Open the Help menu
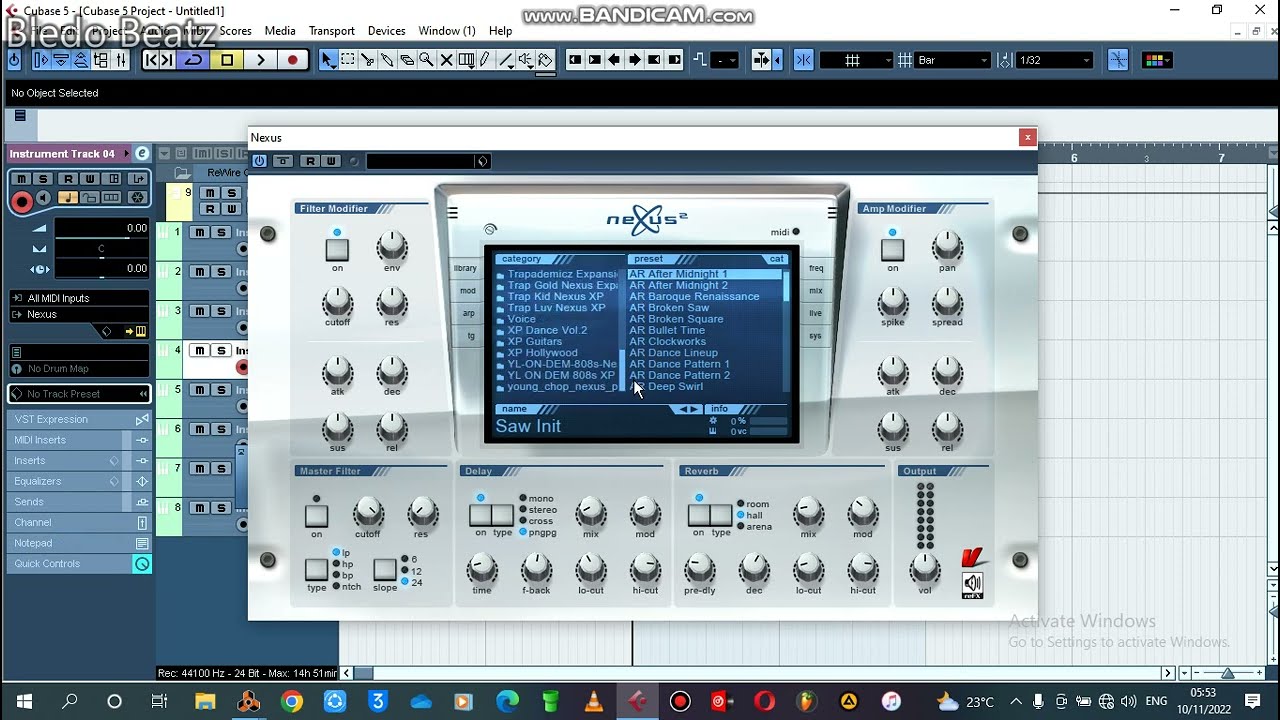The height and width of the screenshot is (720, 1280). click(501, 31)
